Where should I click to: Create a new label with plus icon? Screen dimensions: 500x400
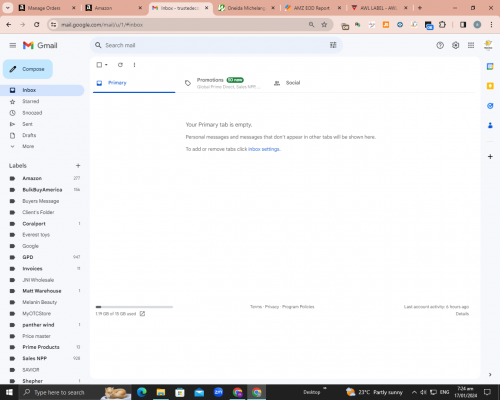(x=78, y=166)
